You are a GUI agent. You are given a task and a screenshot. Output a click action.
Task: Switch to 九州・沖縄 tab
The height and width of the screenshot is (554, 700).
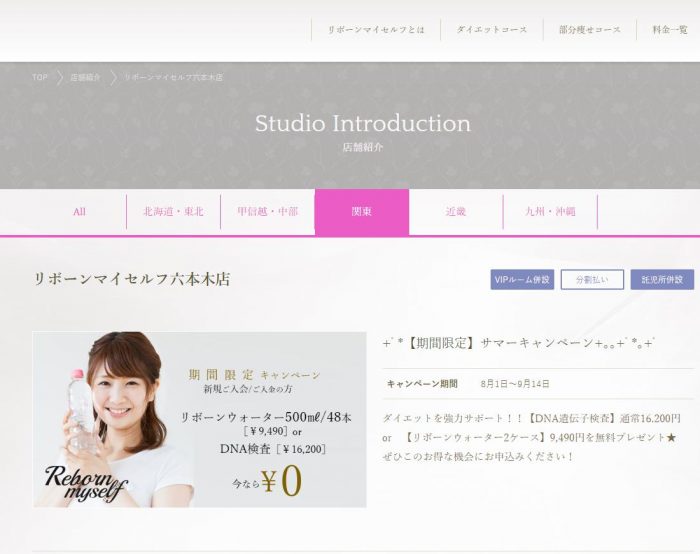pyautogui.click(x=550, y=212)
